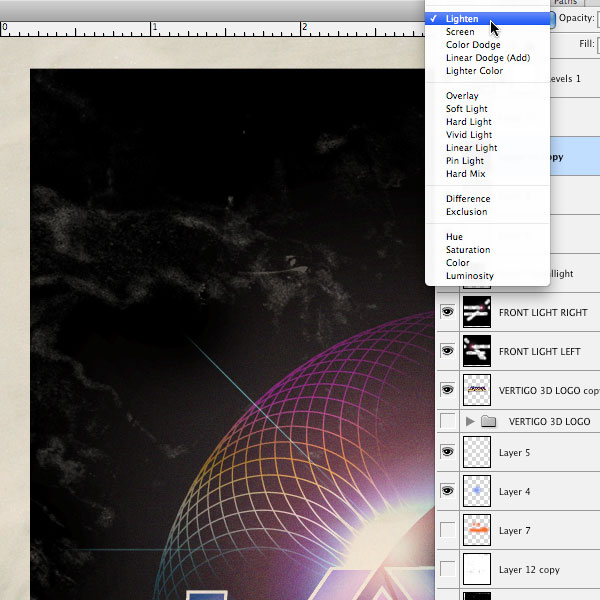
Task: Hide the FRONT LIGHT LEFT layer
Action: [447, 351]
